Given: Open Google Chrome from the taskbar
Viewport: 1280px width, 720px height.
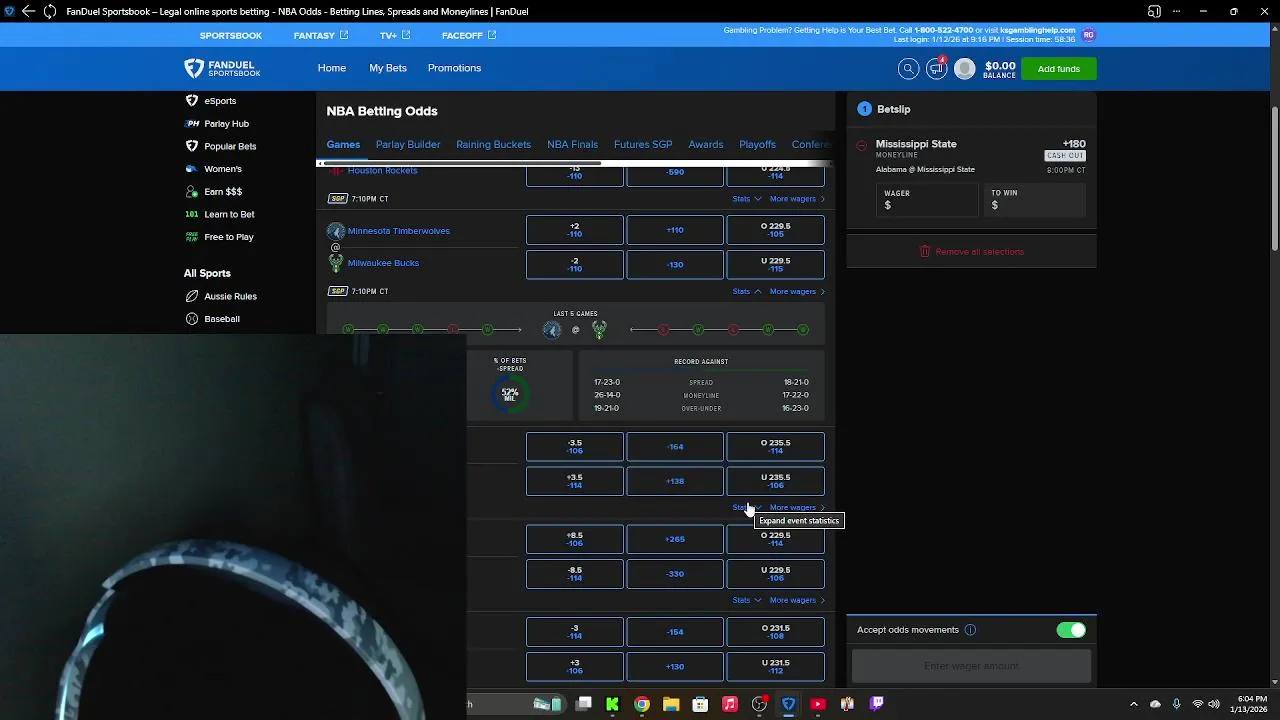Looking at the screenshot, I should (x=642, y=704).
